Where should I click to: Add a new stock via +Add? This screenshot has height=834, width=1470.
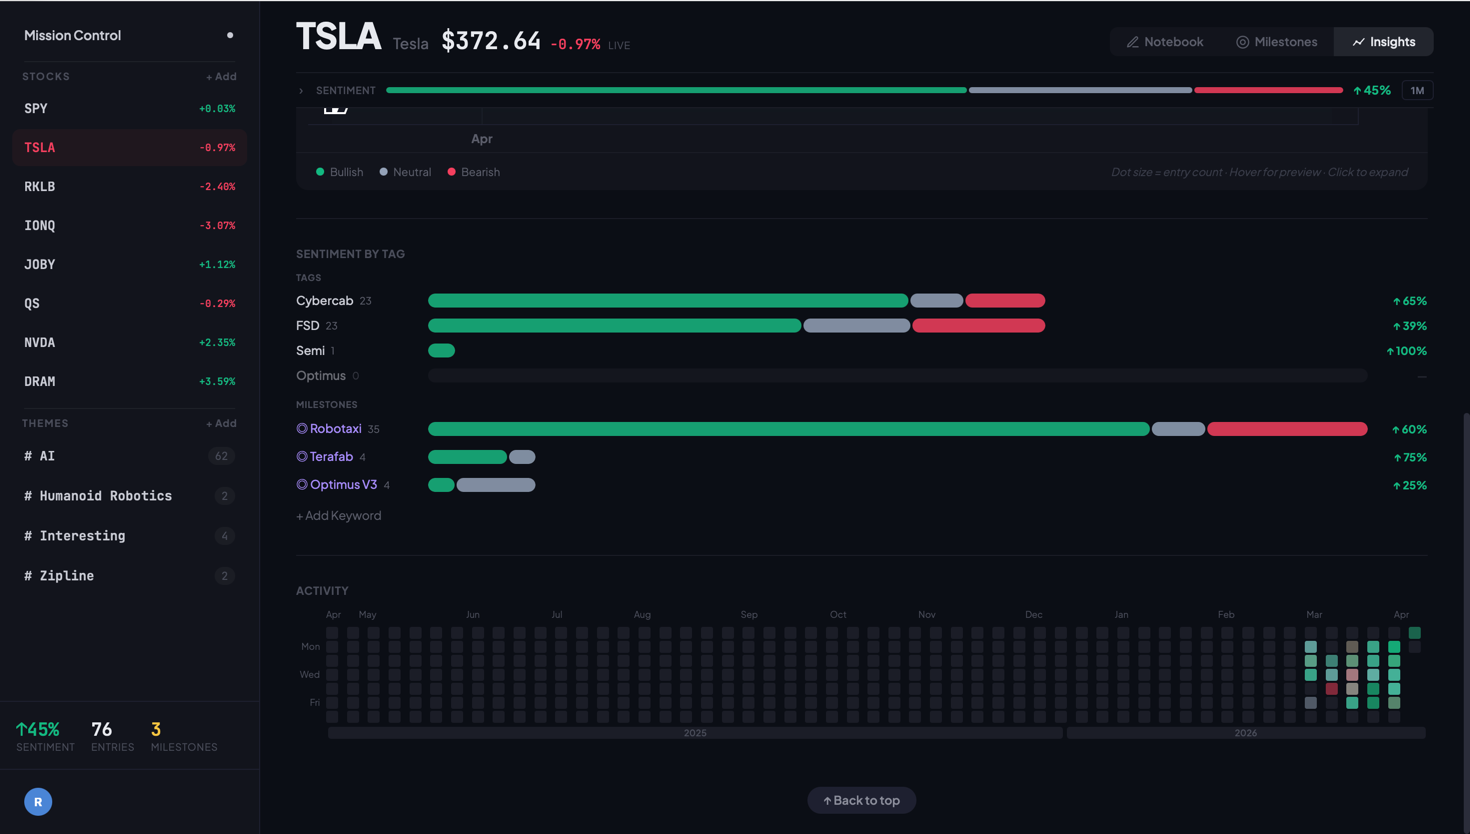click(221, 77)
